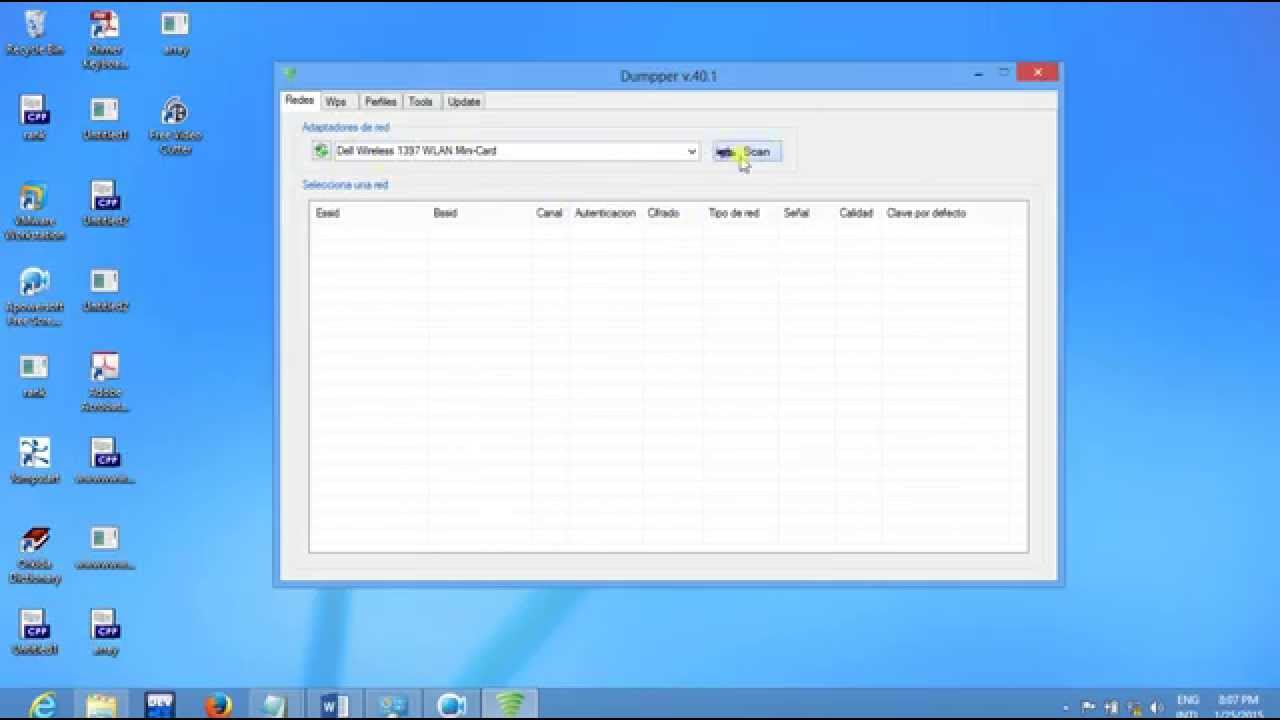Close the Dumpper window
This screenshot has height=720, width=1280.
(1038, 72)
